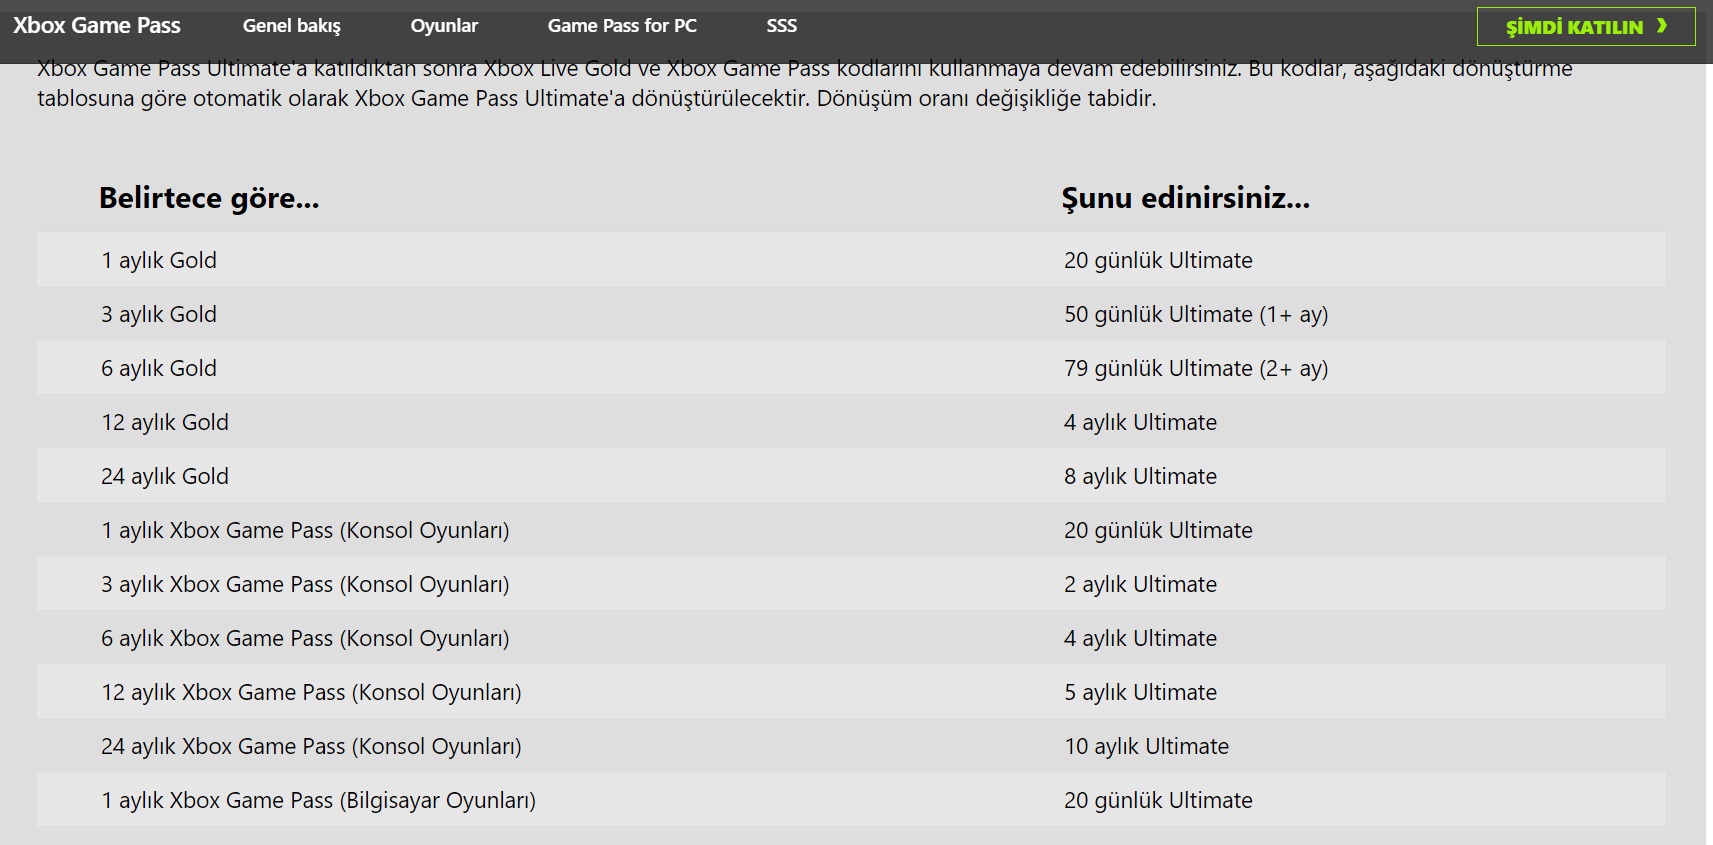Click '4 aylık Ultimate' in the 12 aylık Gold row
Viewport: 1713px width, 845px height.
(1140, 422)
